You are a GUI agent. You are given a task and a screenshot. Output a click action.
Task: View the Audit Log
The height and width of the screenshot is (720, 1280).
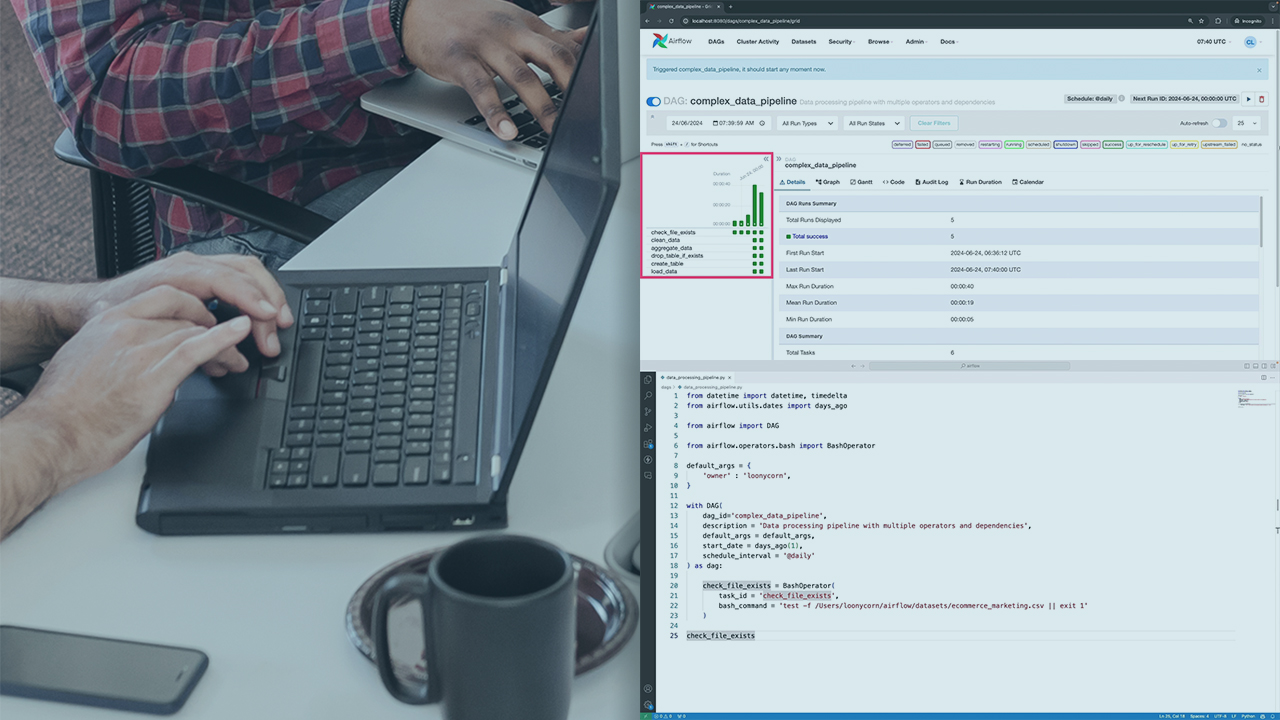[x=931, y=181]
